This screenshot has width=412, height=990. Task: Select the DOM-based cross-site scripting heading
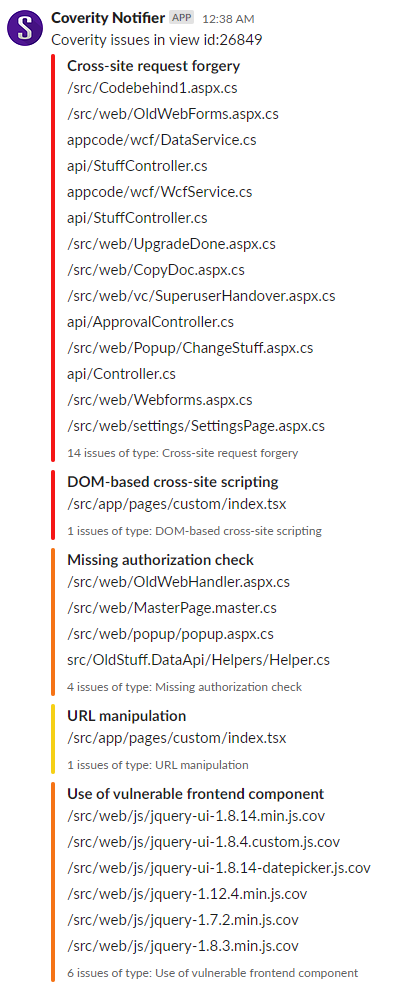(172, 482)
